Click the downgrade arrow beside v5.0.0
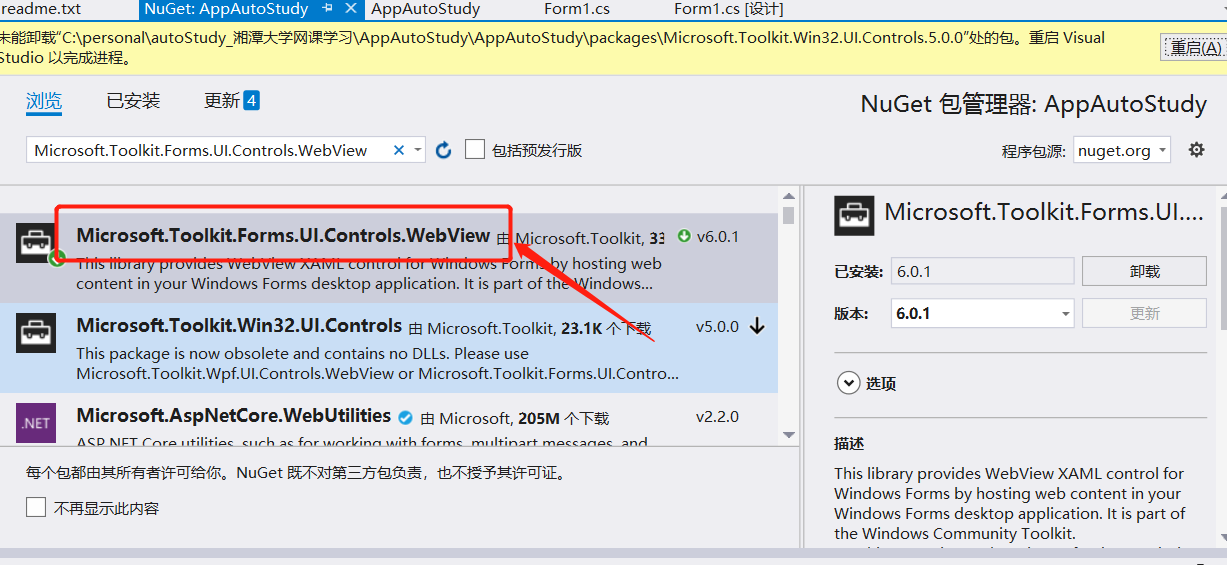The image size is (1227, 565). [757, 327]
